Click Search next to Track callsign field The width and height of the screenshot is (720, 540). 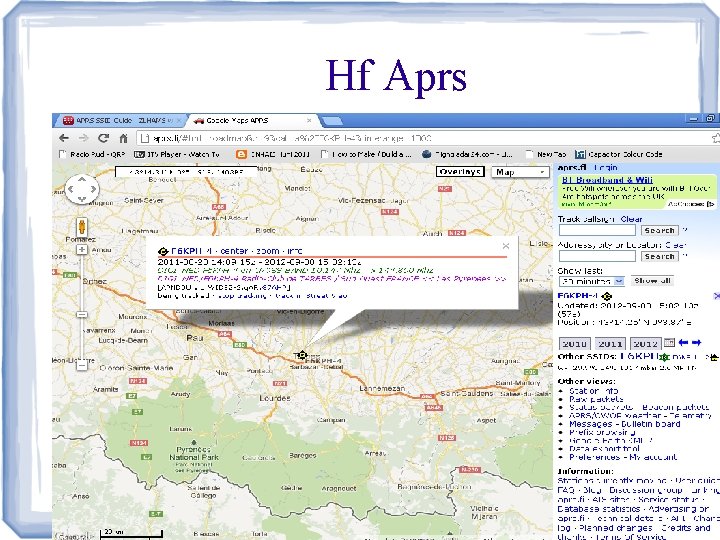click(x=659, y=230)
